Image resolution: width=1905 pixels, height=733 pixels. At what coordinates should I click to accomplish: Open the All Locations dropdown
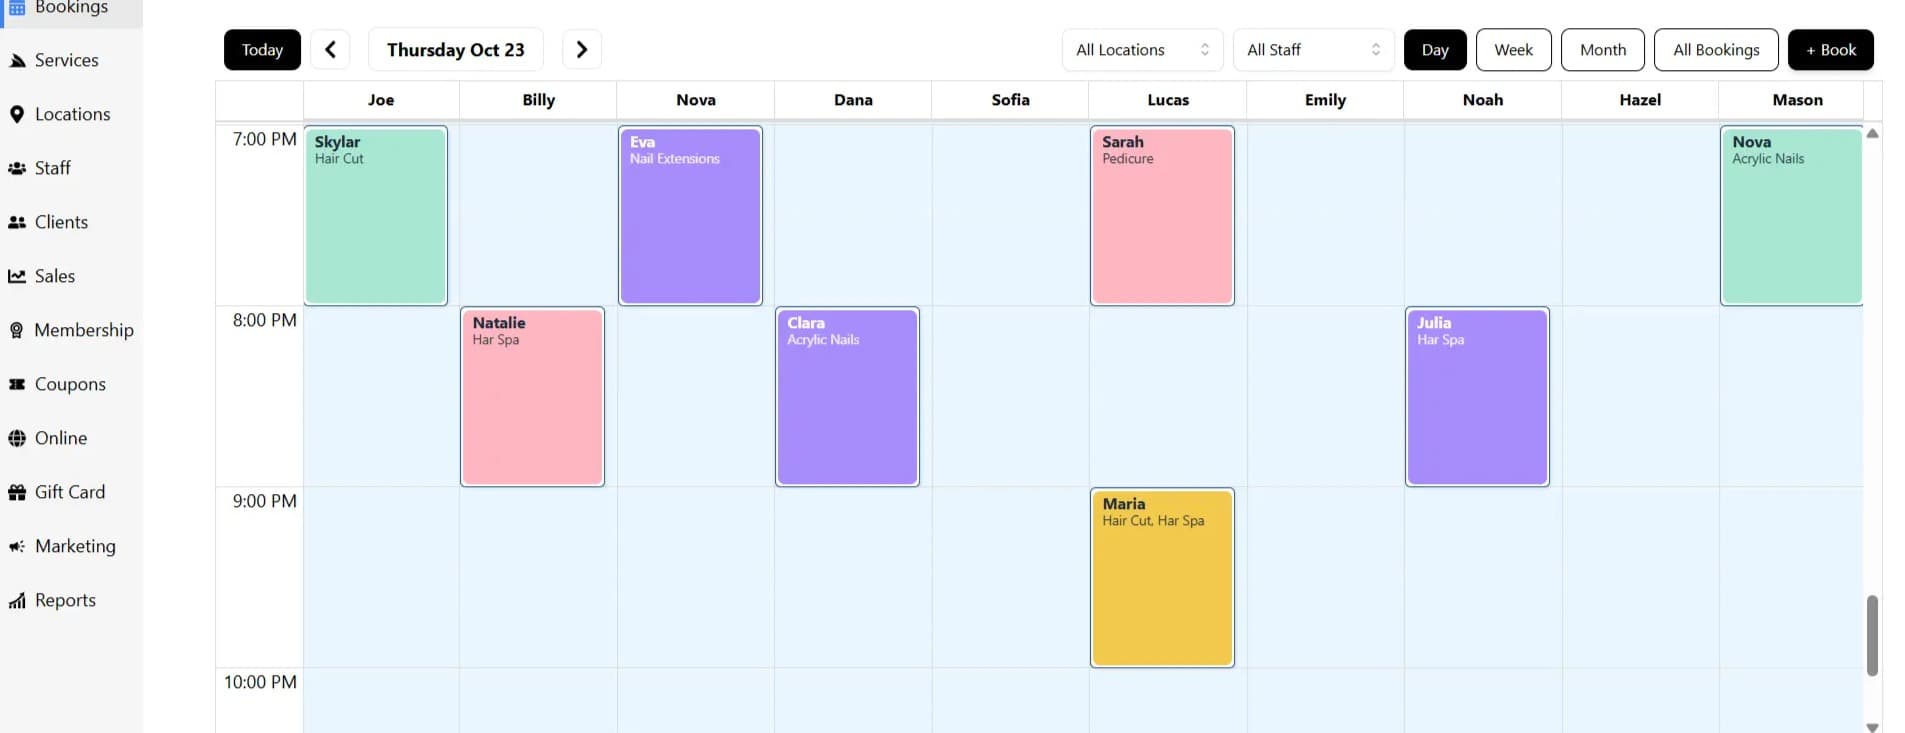[x=1141, y=49]
